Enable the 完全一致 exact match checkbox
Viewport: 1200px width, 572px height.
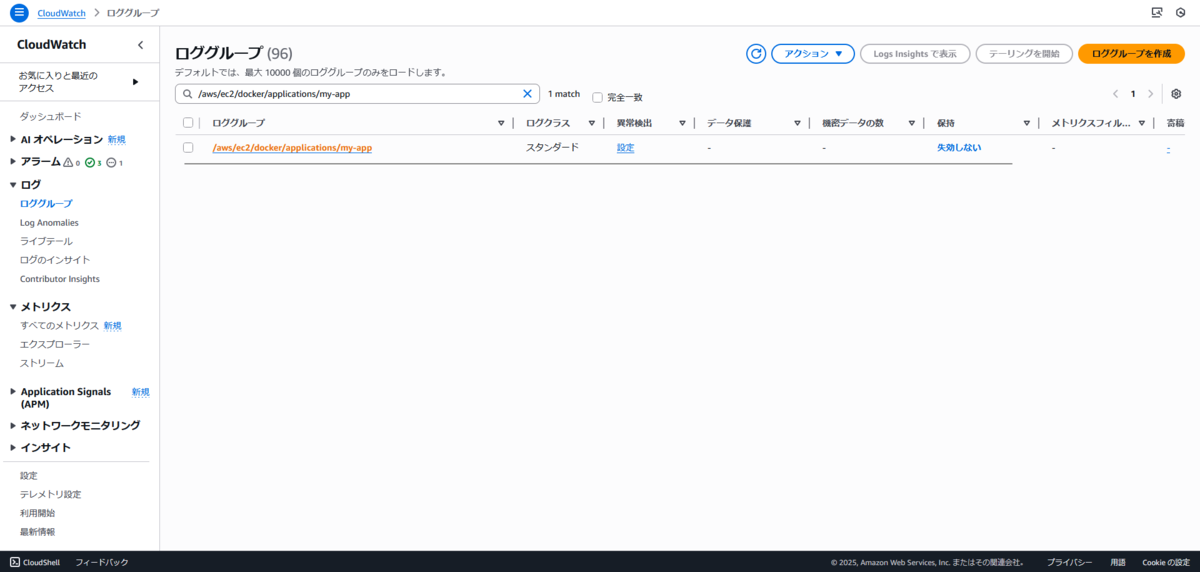click(x=597, y=97)
